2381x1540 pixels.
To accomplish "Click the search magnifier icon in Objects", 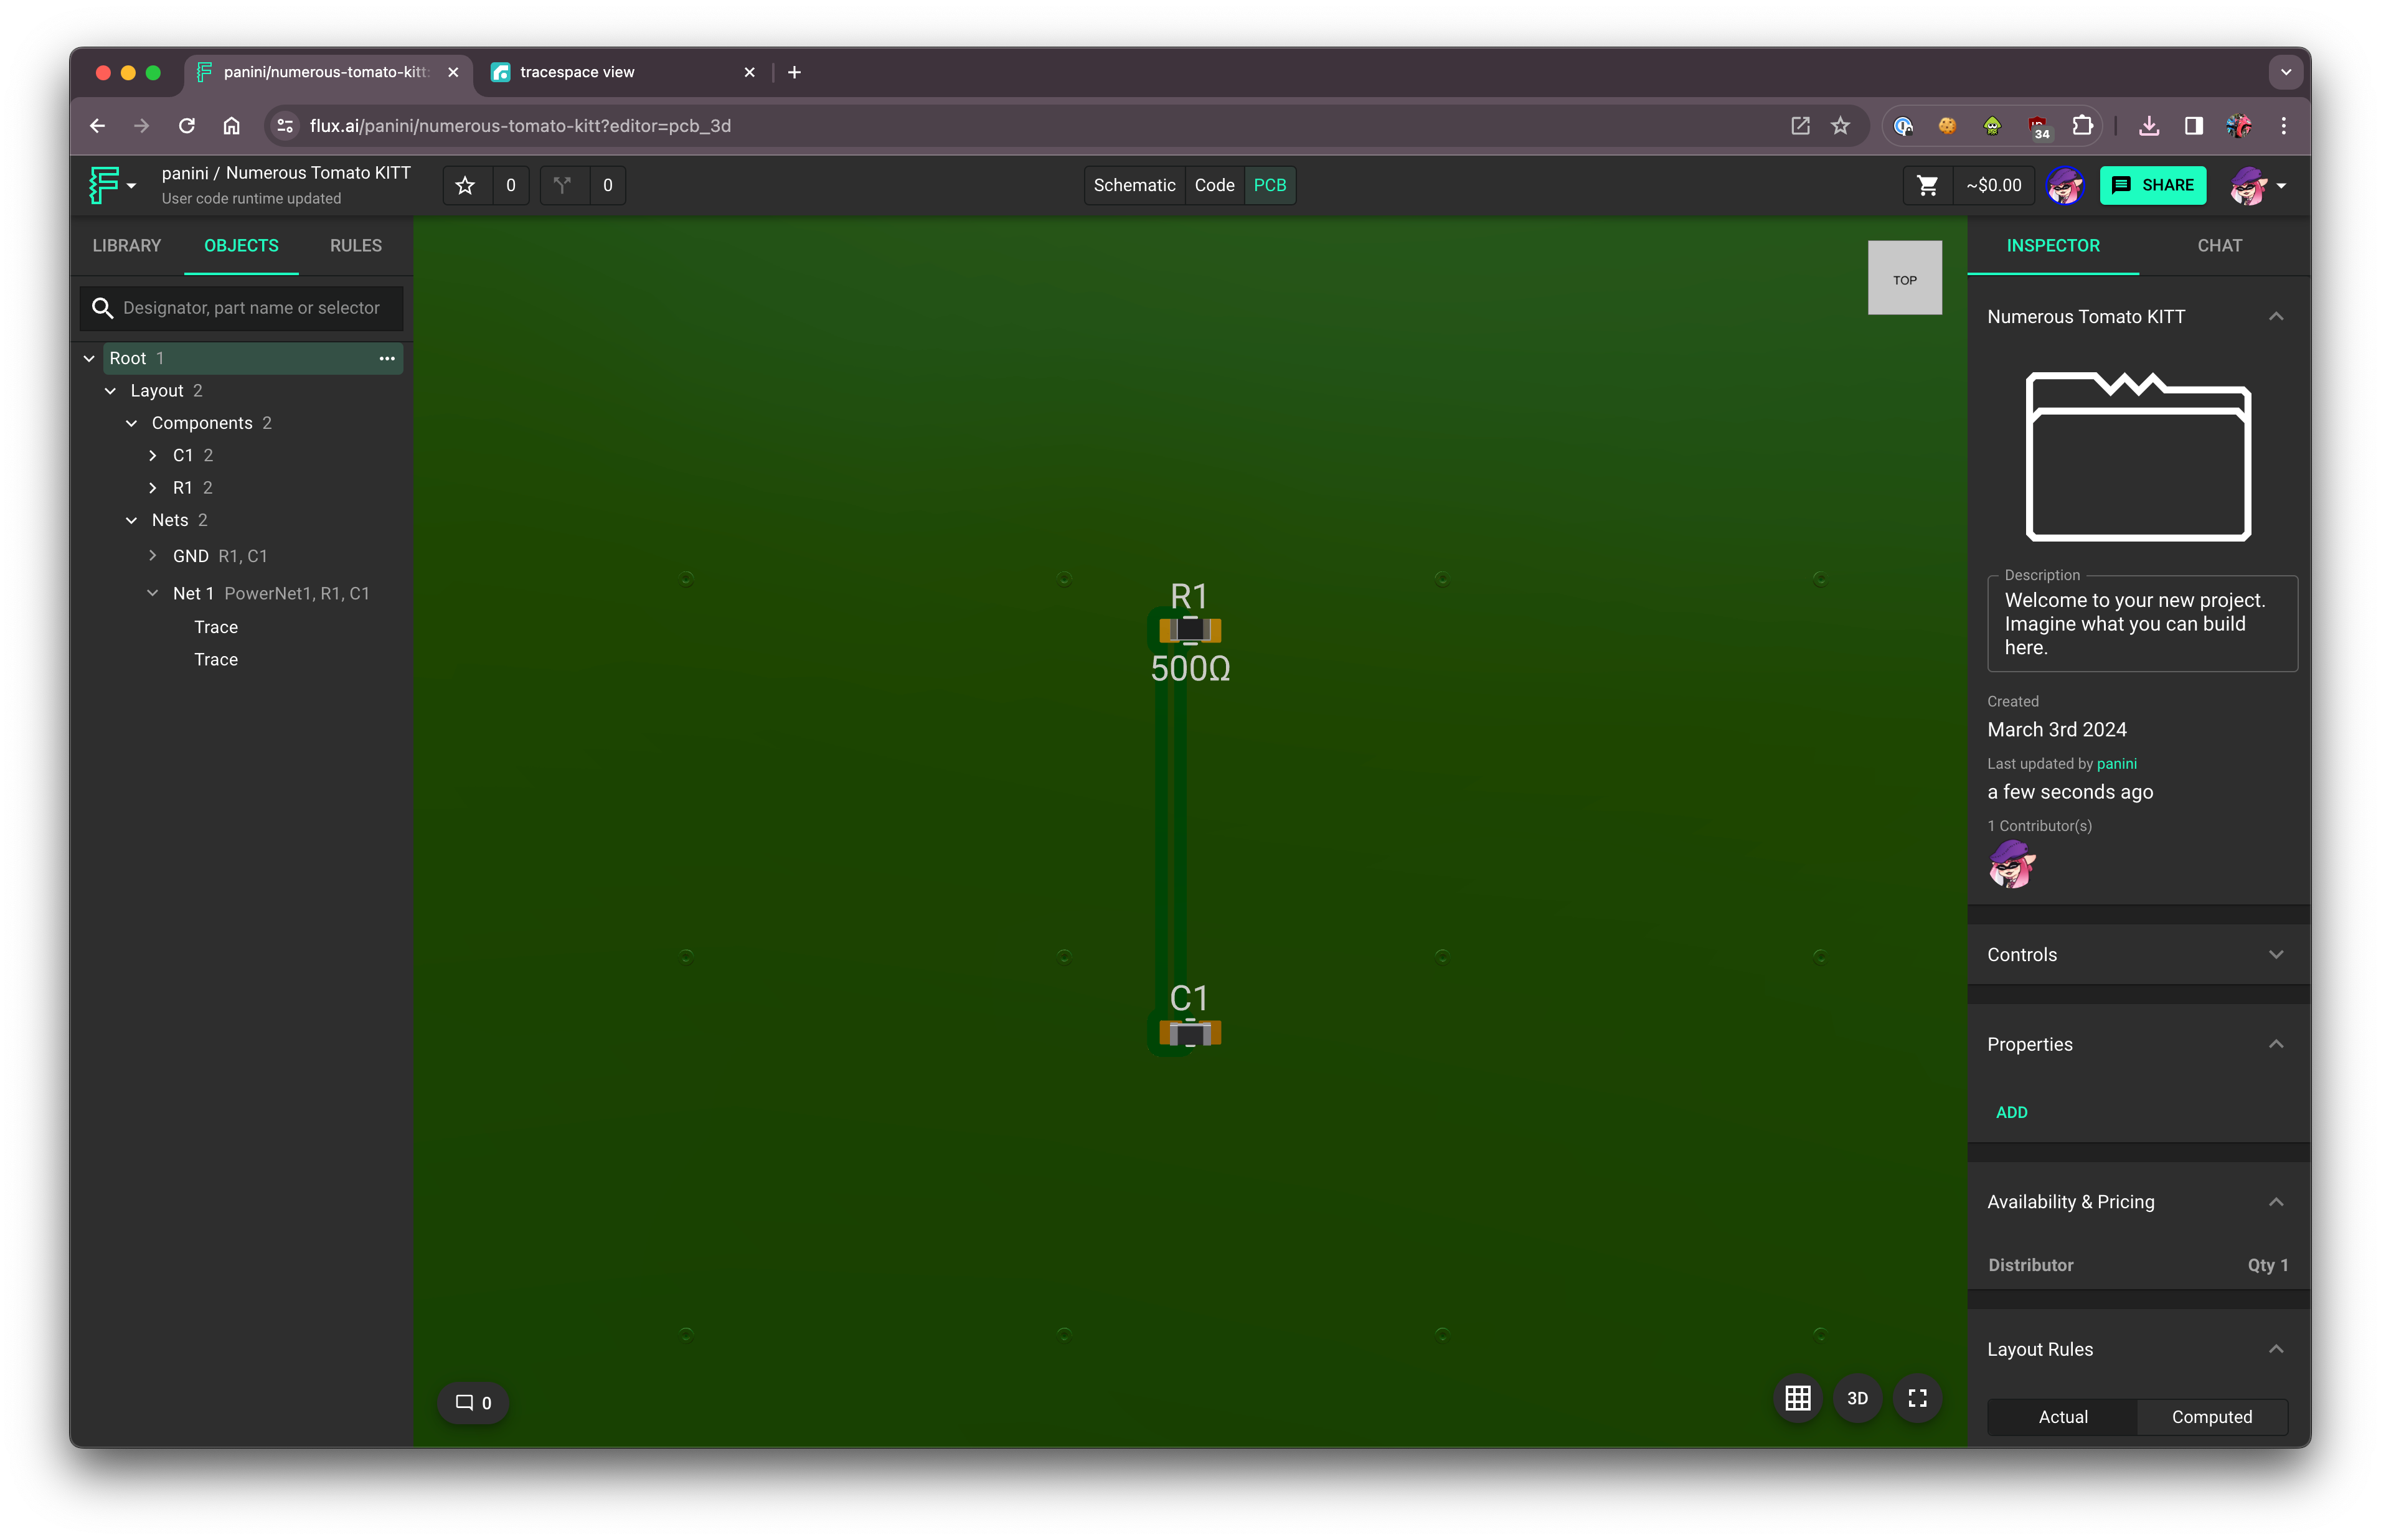I will coord(102,308).
